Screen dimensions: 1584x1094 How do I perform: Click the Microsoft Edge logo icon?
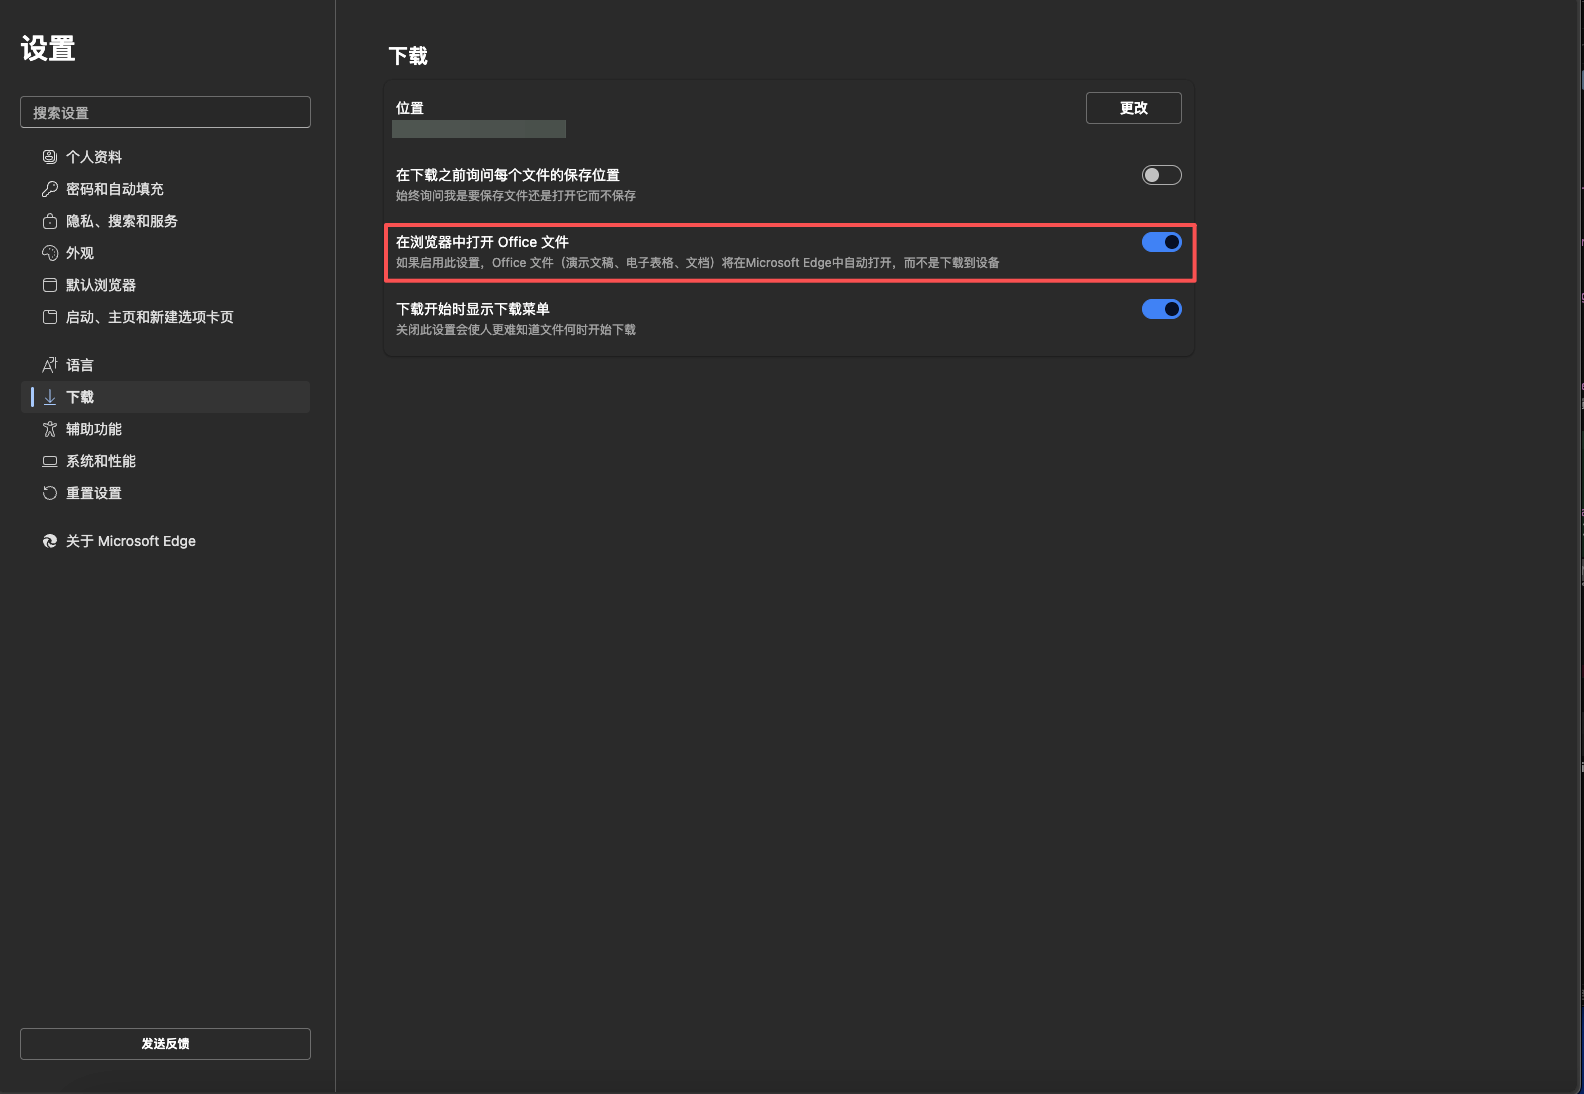[x=49, y=541]
